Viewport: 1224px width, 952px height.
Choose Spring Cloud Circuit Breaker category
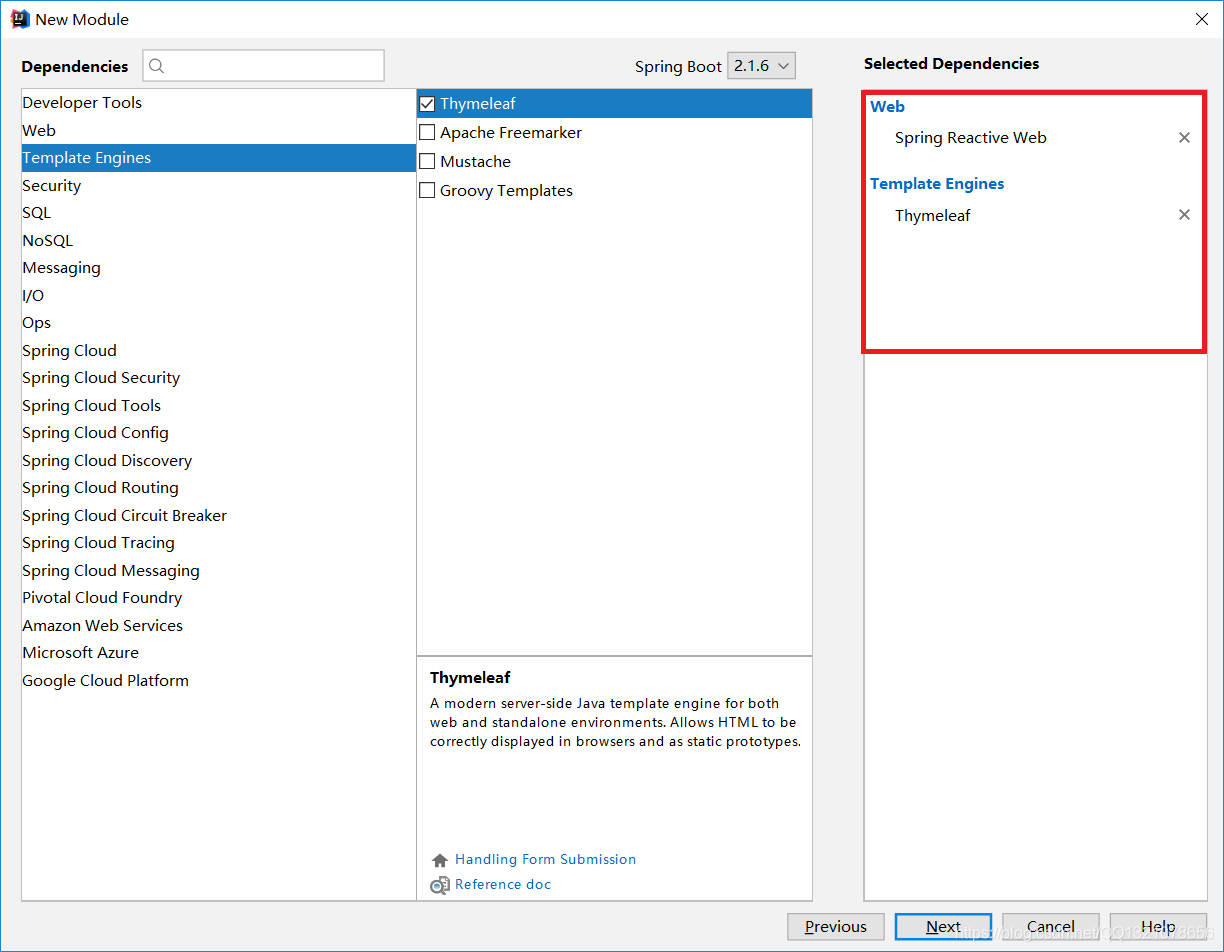(219, 516)
